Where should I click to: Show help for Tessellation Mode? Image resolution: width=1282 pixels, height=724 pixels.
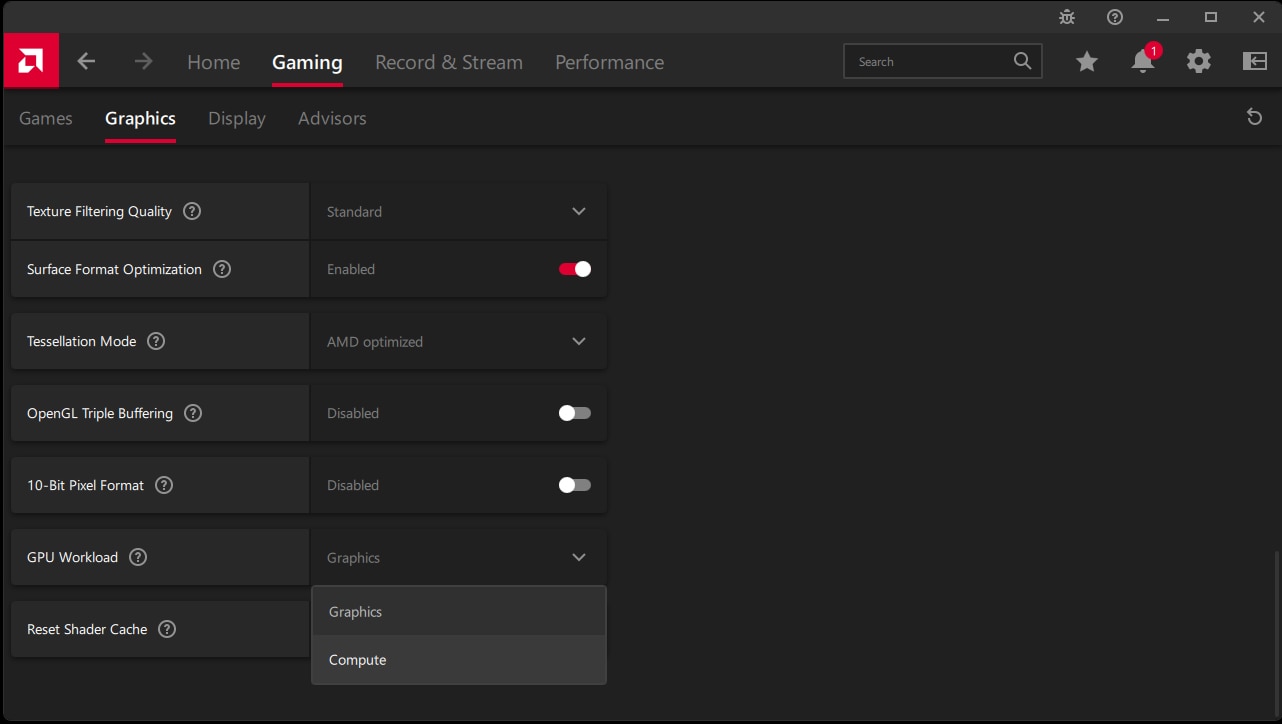click(x=156, y=341)
